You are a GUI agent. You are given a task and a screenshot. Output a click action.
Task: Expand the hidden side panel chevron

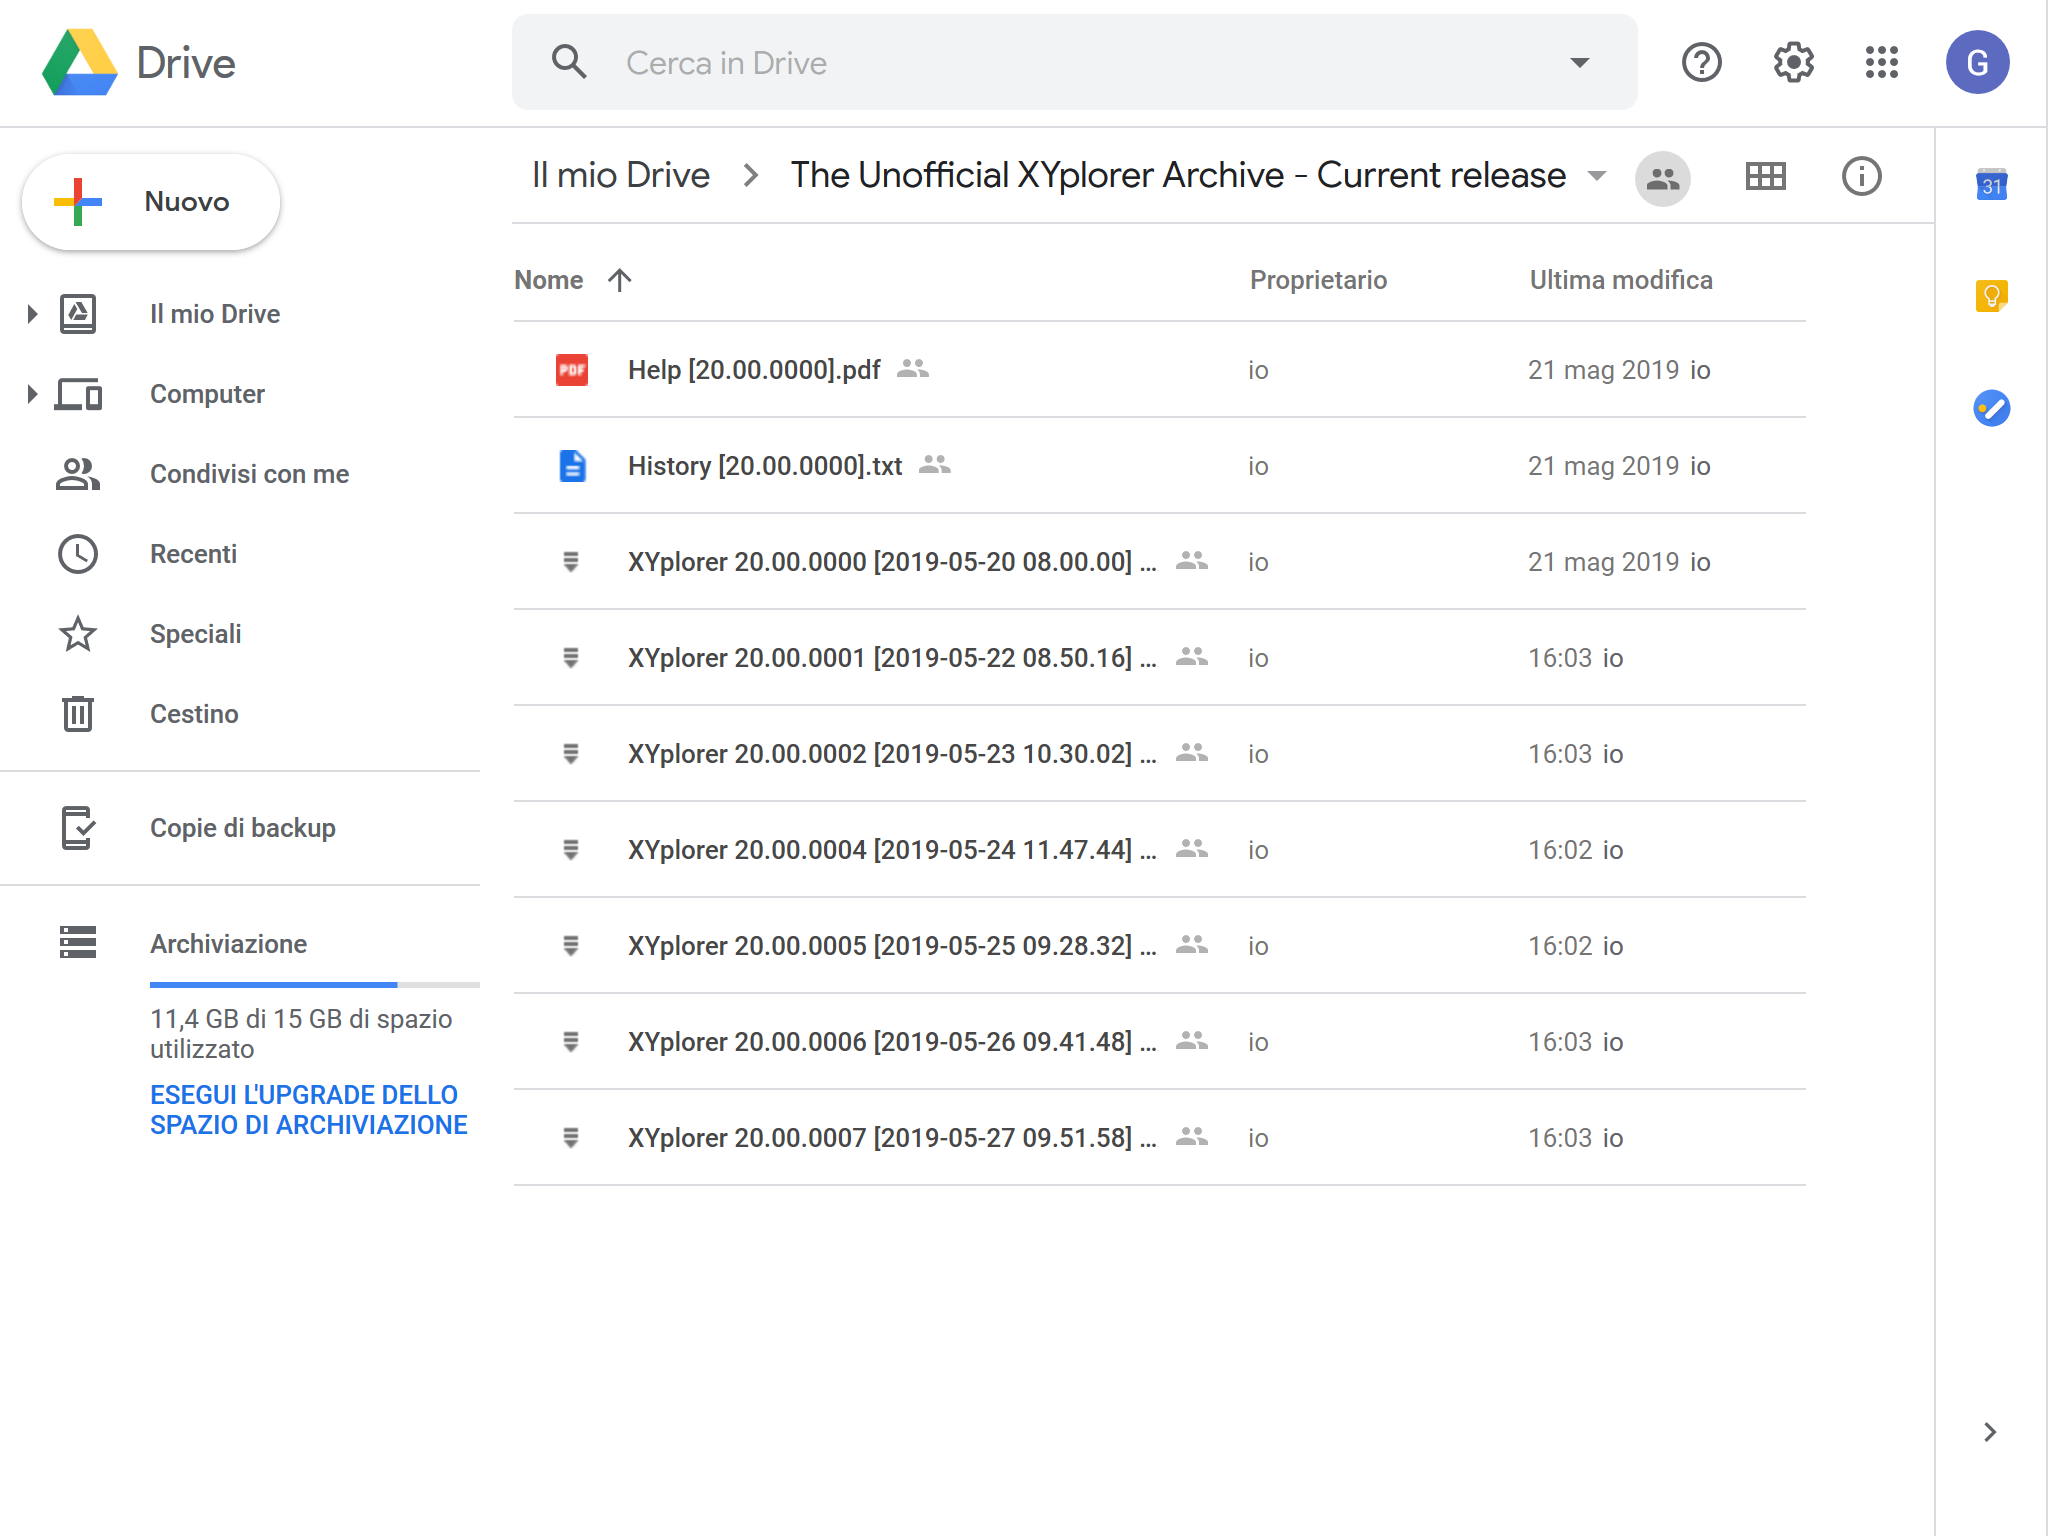point(1990,1432)
